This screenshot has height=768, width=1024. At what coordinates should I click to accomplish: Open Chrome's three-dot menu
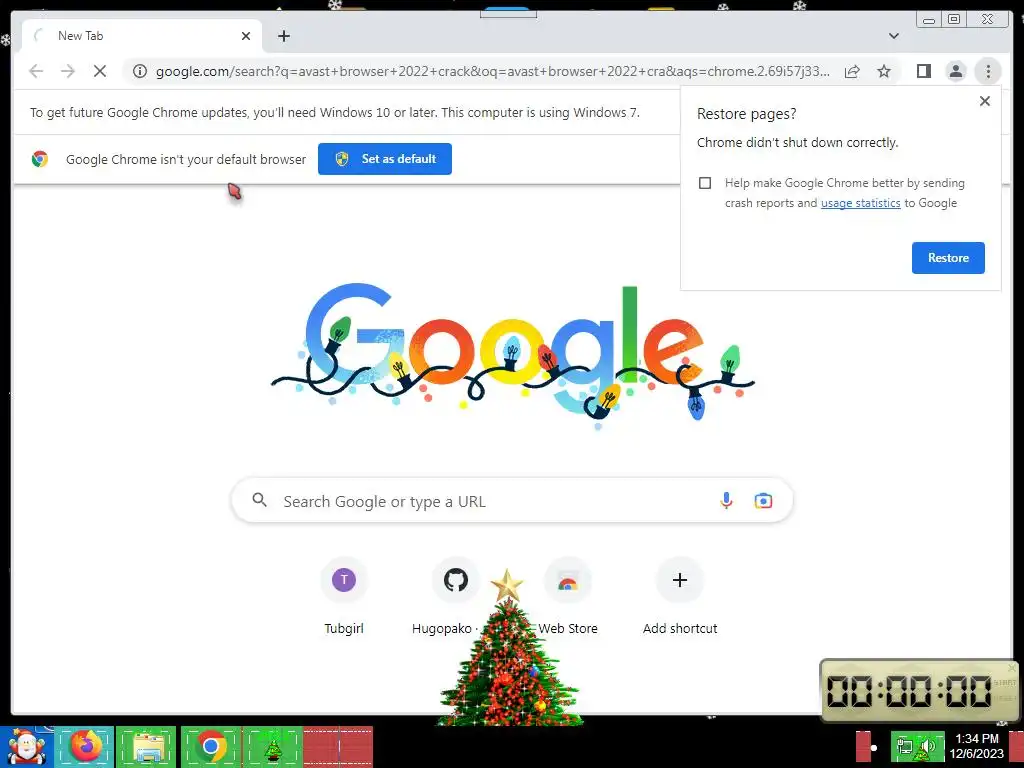pos(988,71)
